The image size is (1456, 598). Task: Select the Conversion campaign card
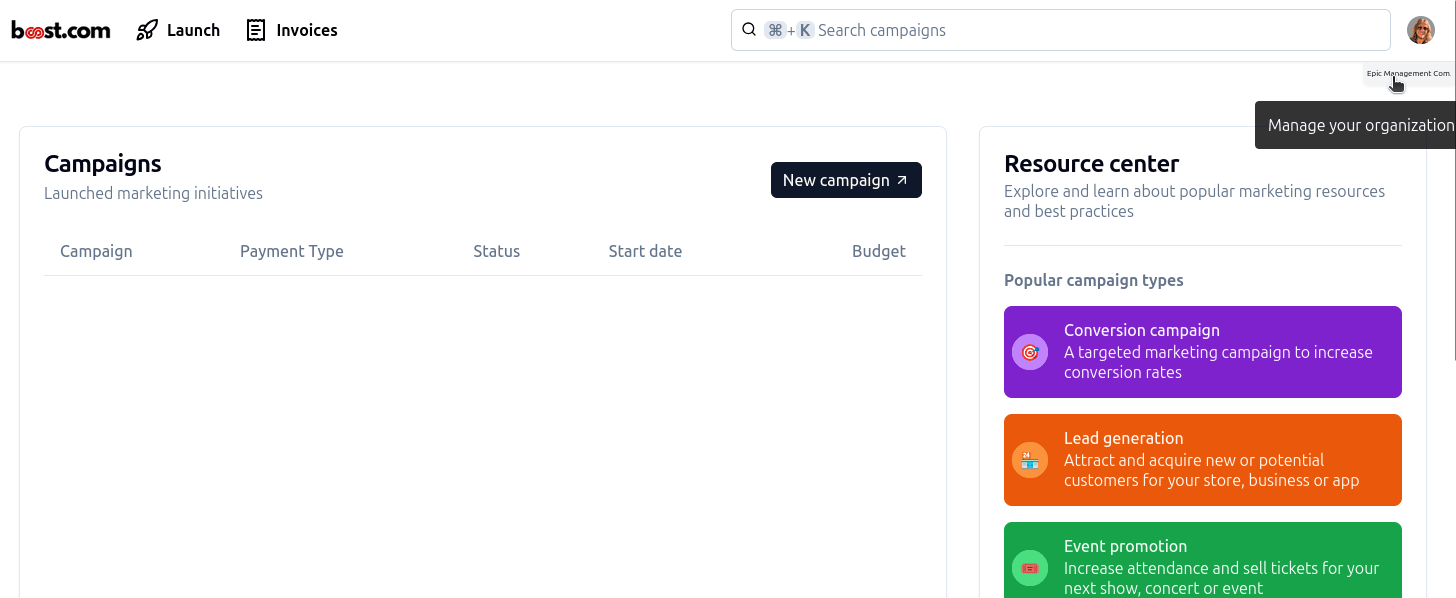tap(1202, 352)
